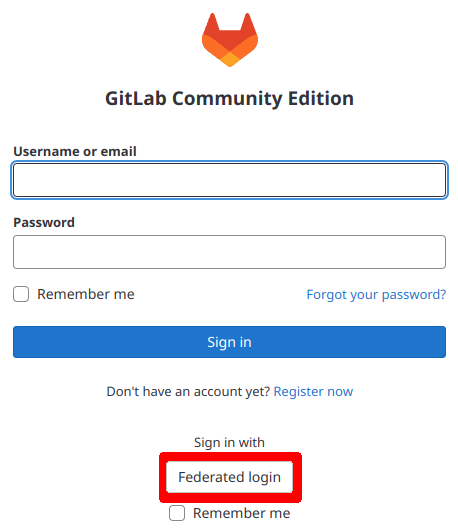458x529 pixels.
Task: Tick the Remember me checkbox below Federated login
Action: pyautogui.click(x=177, y=513)
